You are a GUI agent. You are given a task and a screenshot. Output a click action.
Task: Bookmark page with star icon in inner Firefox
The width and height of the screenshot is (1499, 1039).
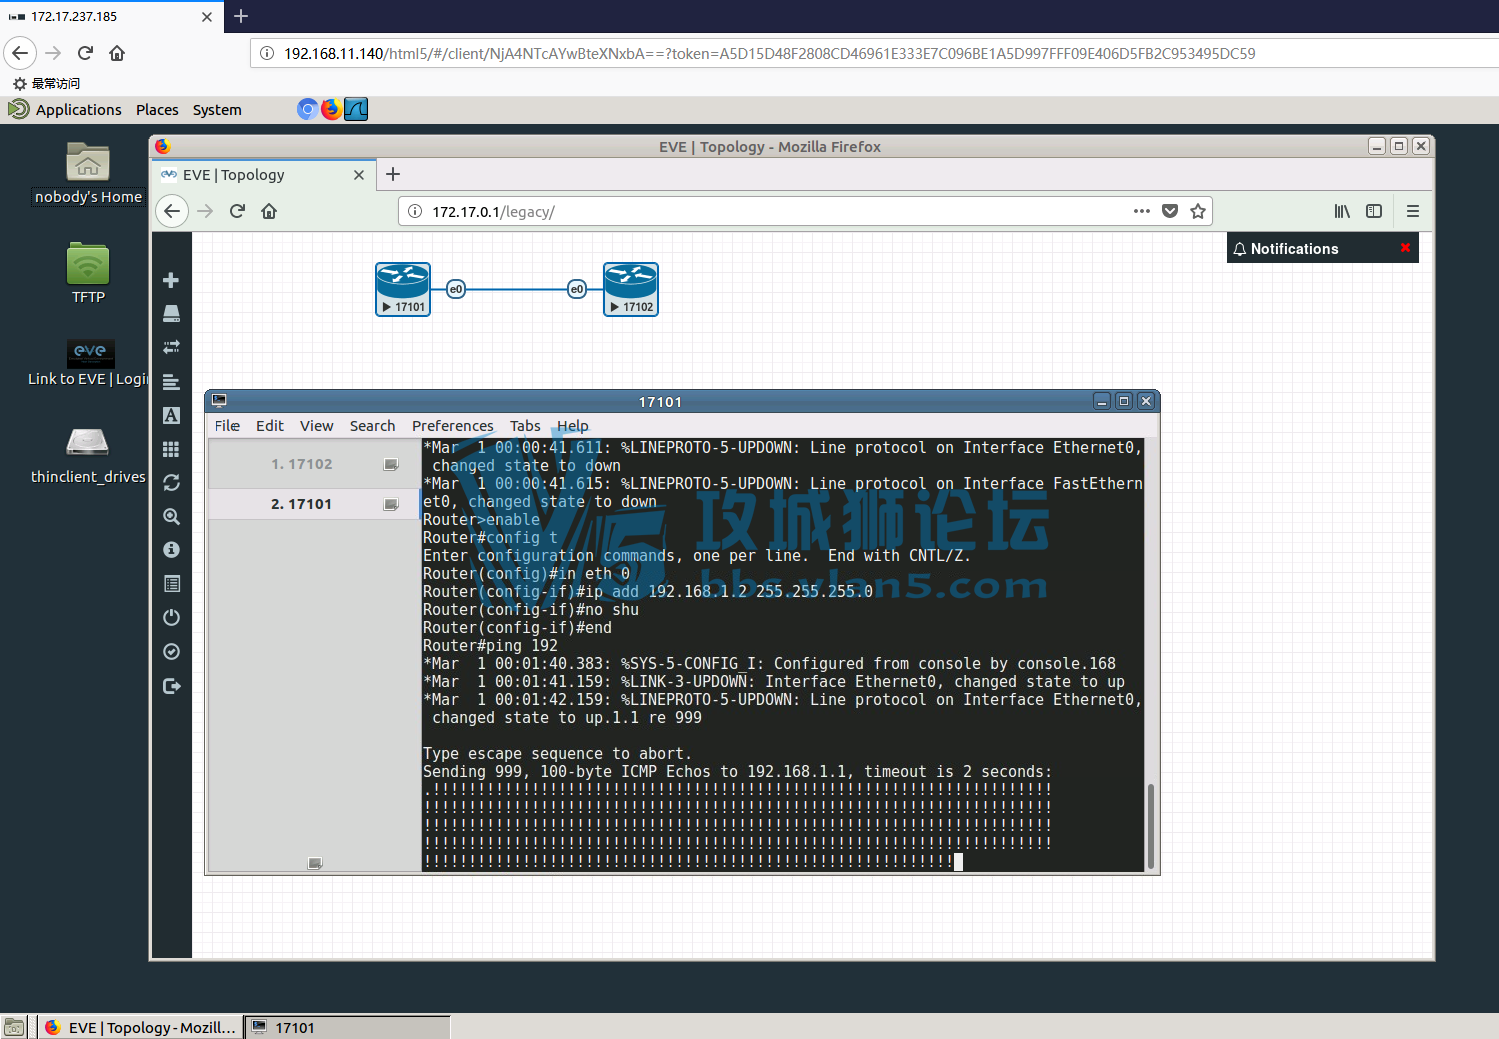pyautogui.click(x=1198, y=211)
